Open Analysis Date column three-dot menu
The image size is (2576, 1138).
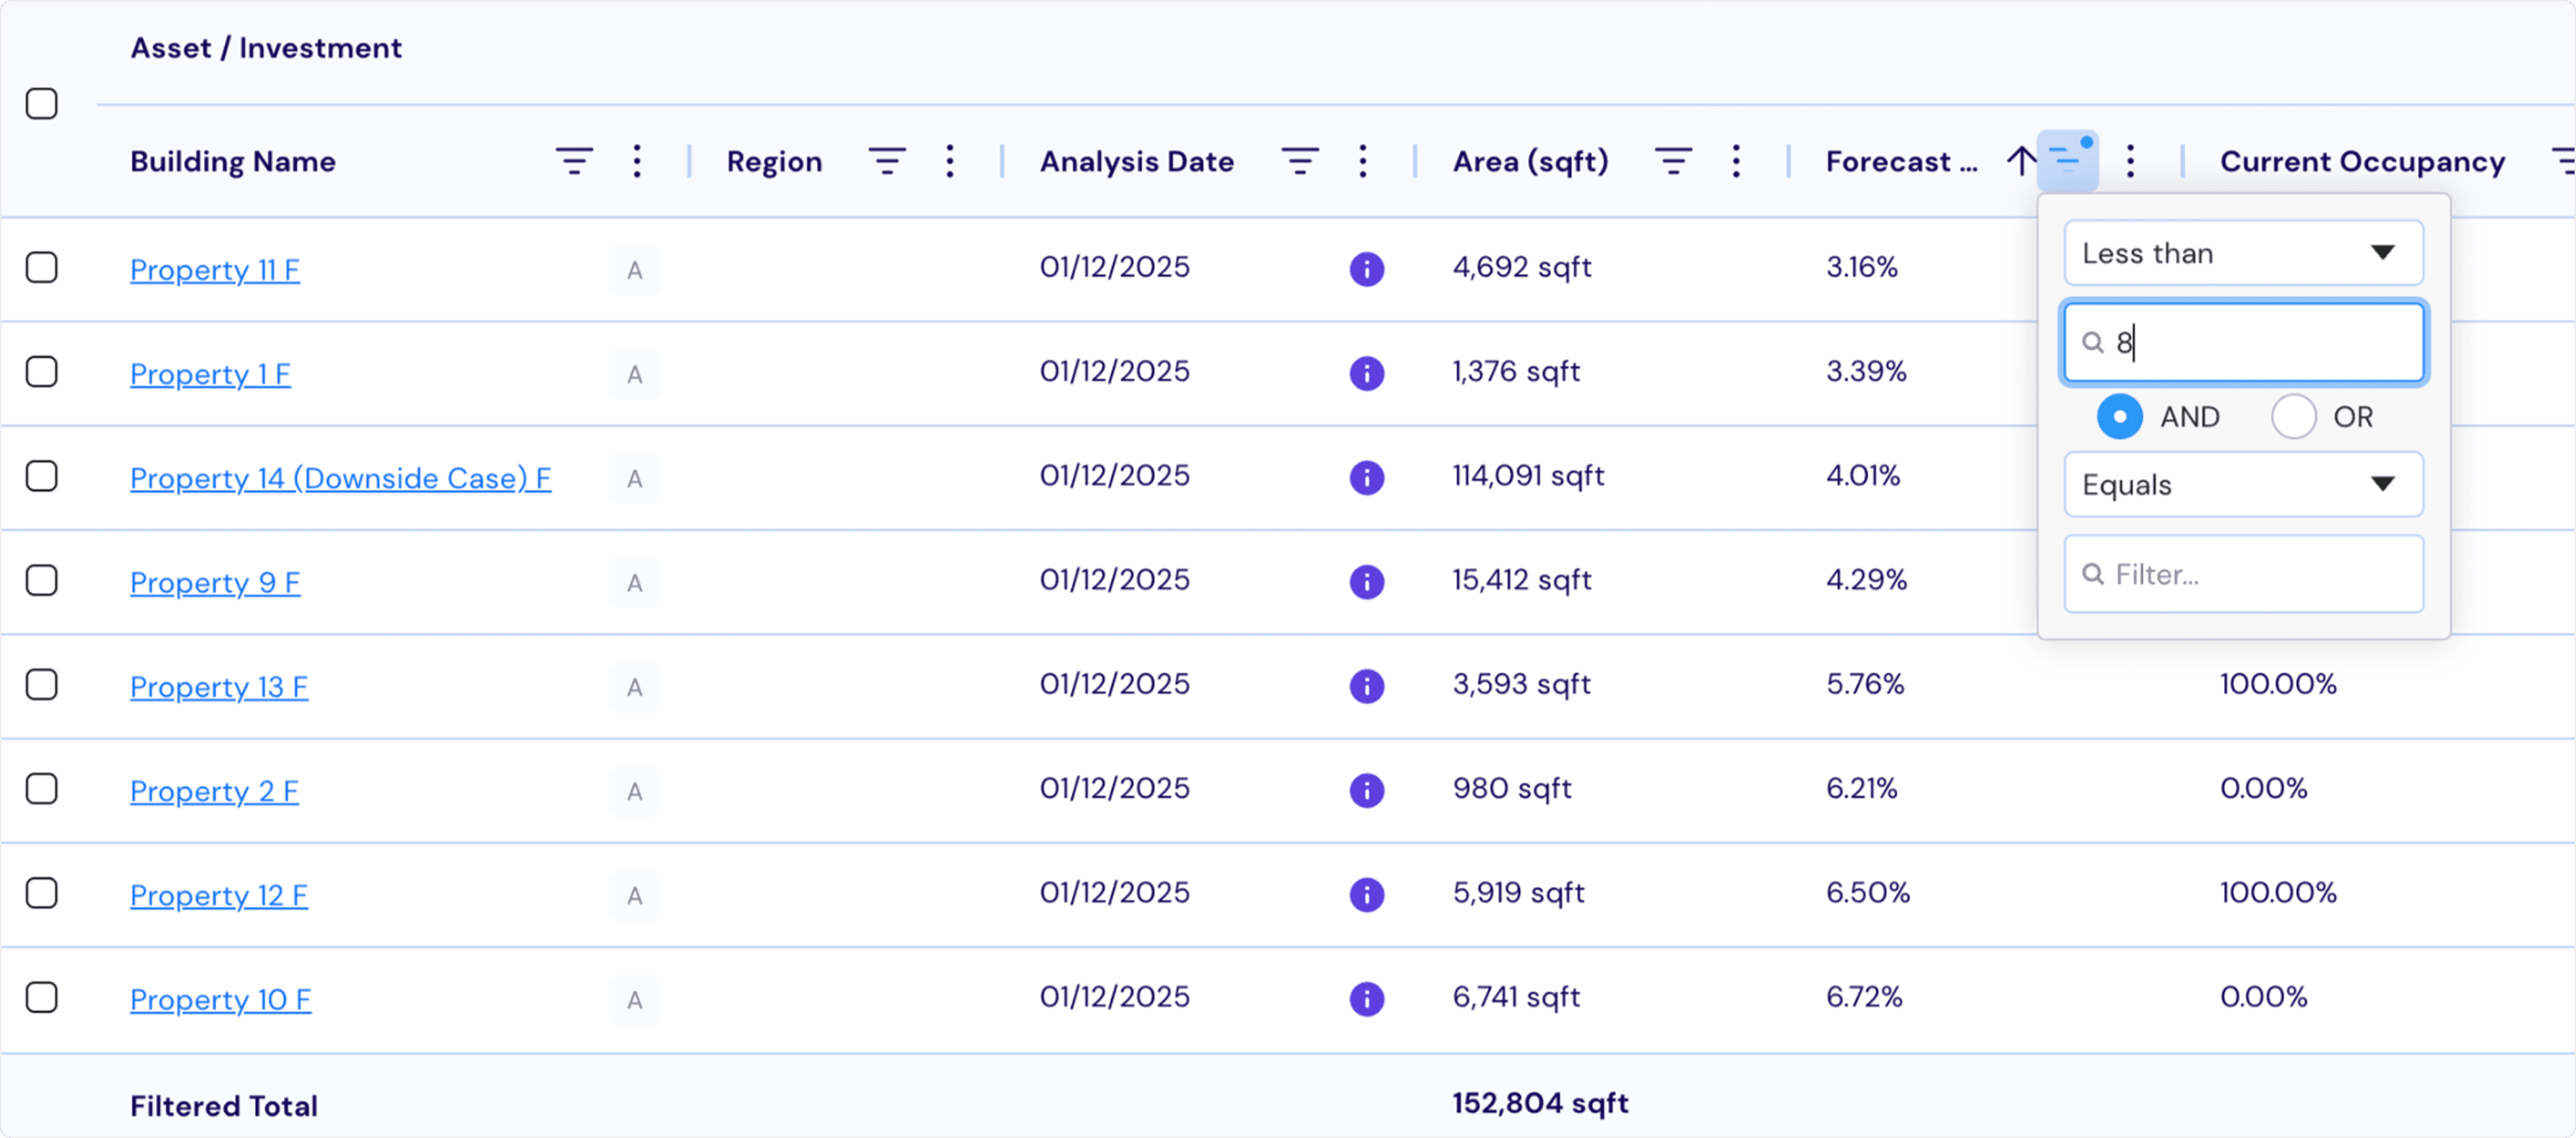coord(1362,161)
